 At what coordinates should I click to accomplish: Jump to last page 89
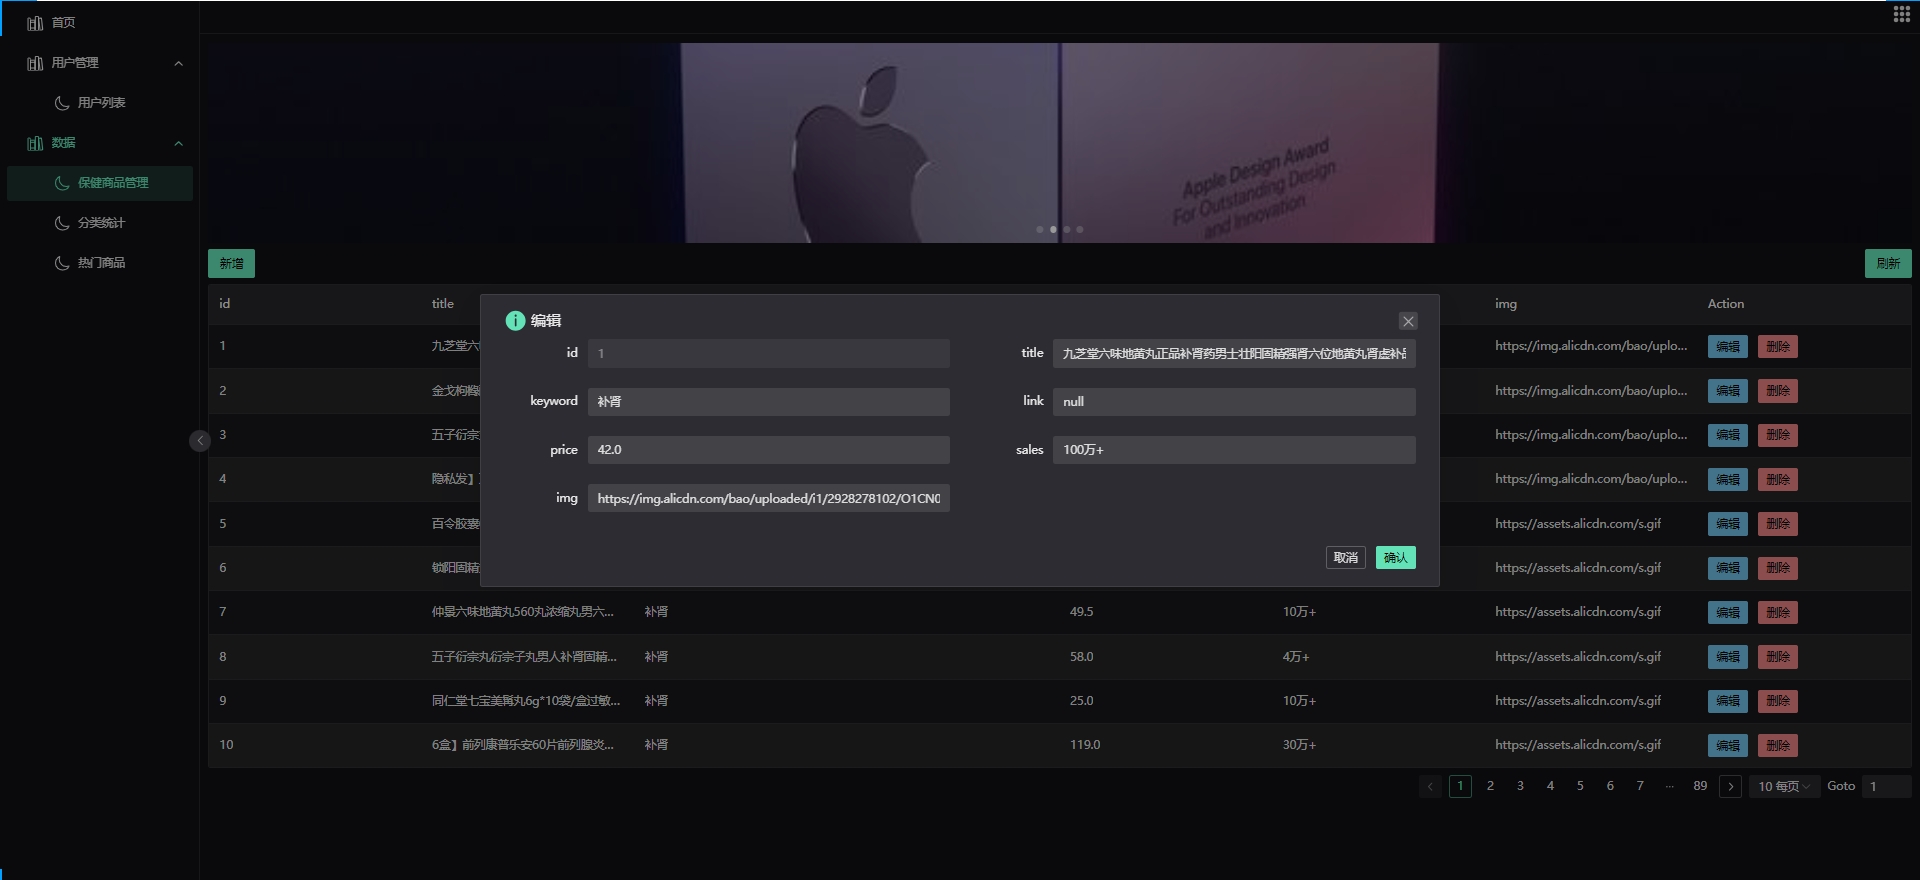(1700, 787)
